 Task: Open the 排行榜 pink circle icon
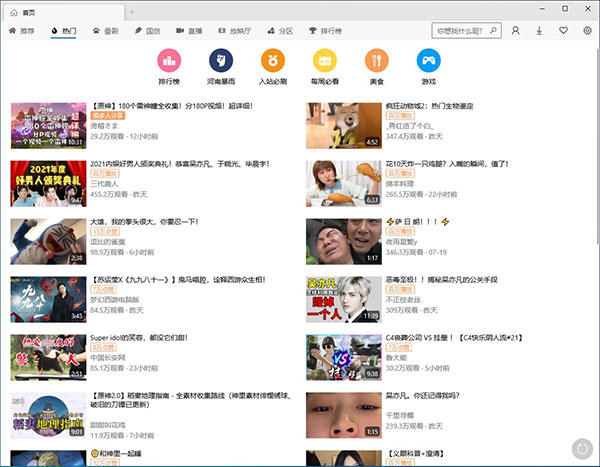pyautogui.click(x=169, y=60)
